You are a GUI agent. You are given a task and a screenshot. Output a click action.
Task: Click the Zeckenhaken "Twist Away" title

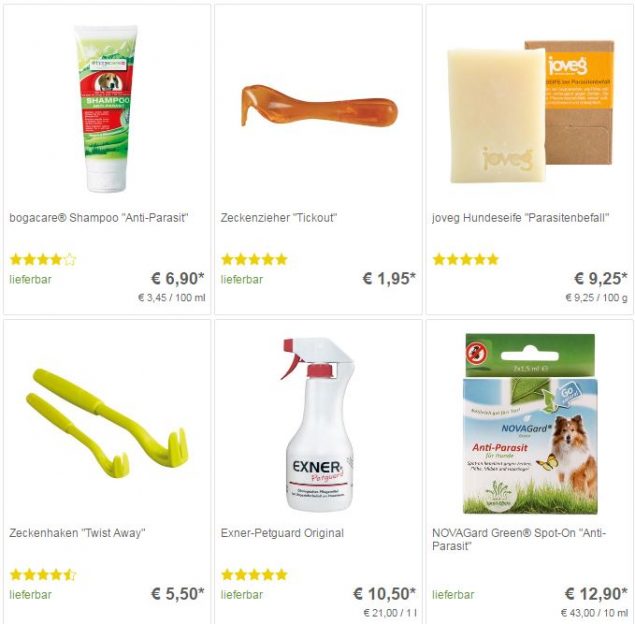click(x=77, y=533)
